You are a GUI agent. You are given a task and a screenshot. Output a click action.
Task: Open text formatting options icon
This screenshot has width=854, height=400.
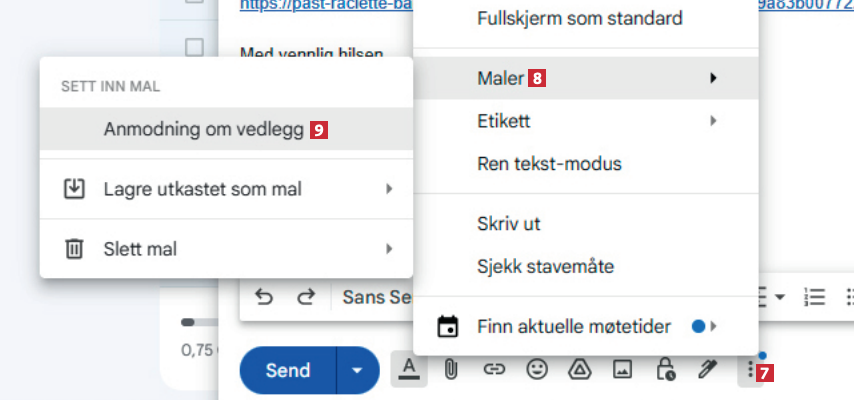click(x=409, y=370)
